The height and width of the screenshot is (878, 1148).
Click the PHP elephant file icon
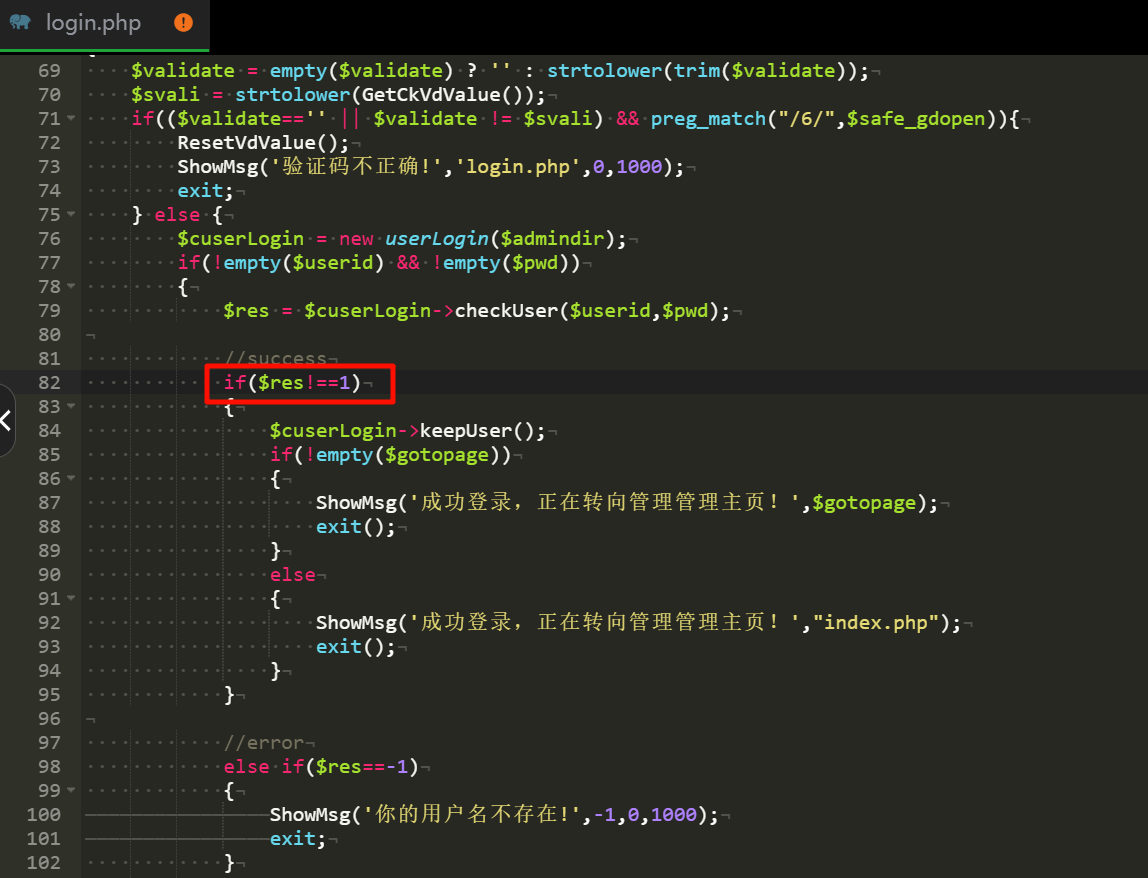(x=21, y=22)
